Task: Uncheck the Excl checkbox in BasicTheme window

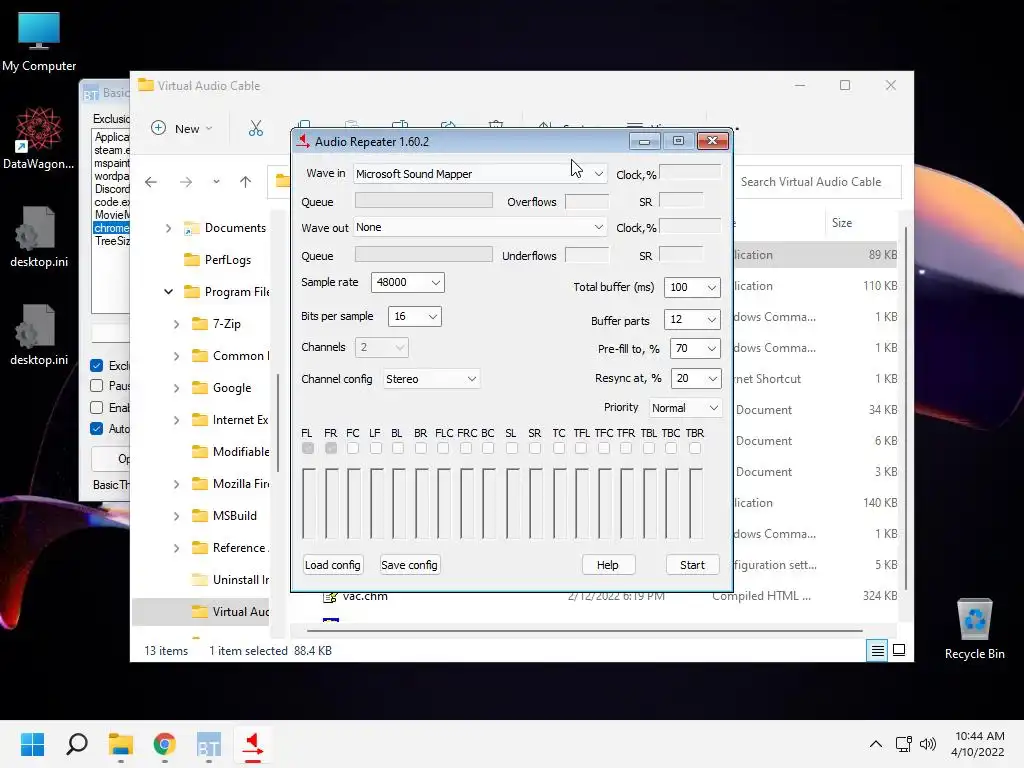Action: 97,365
